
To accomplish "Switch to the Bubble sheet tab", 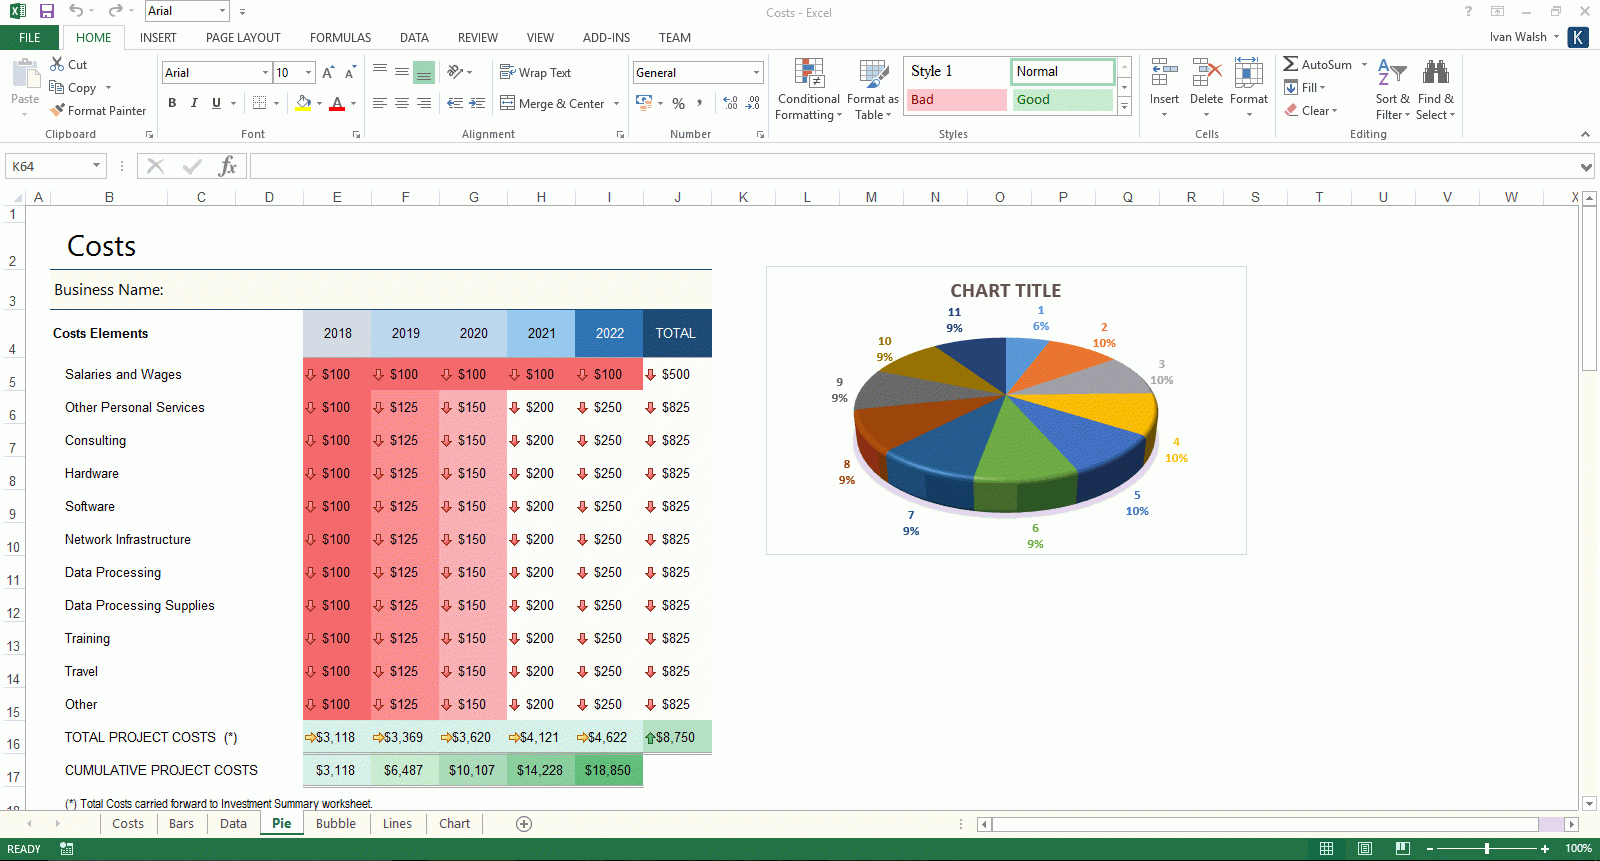I will (x=335, y=824).
